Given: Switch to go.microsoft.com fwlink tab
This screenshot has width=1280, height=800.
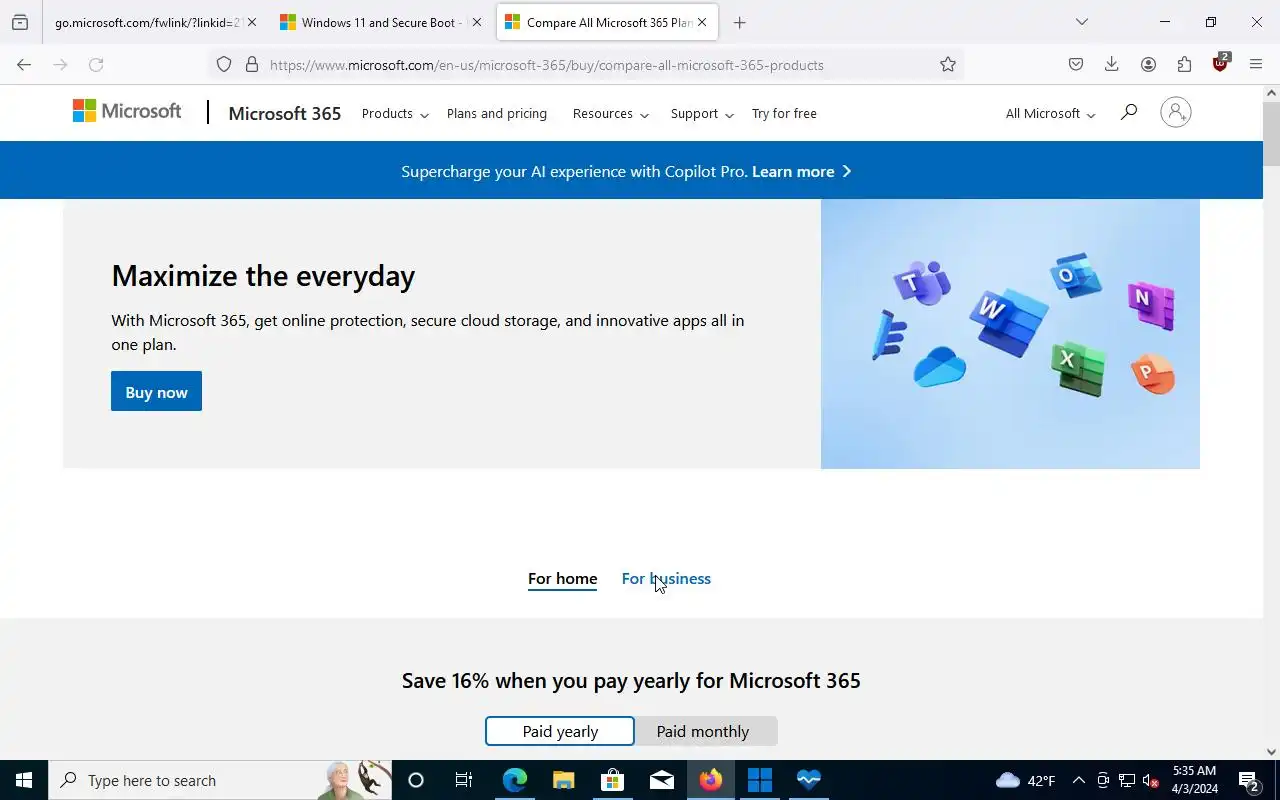Looking at the screenshot, I should point(148,22).
